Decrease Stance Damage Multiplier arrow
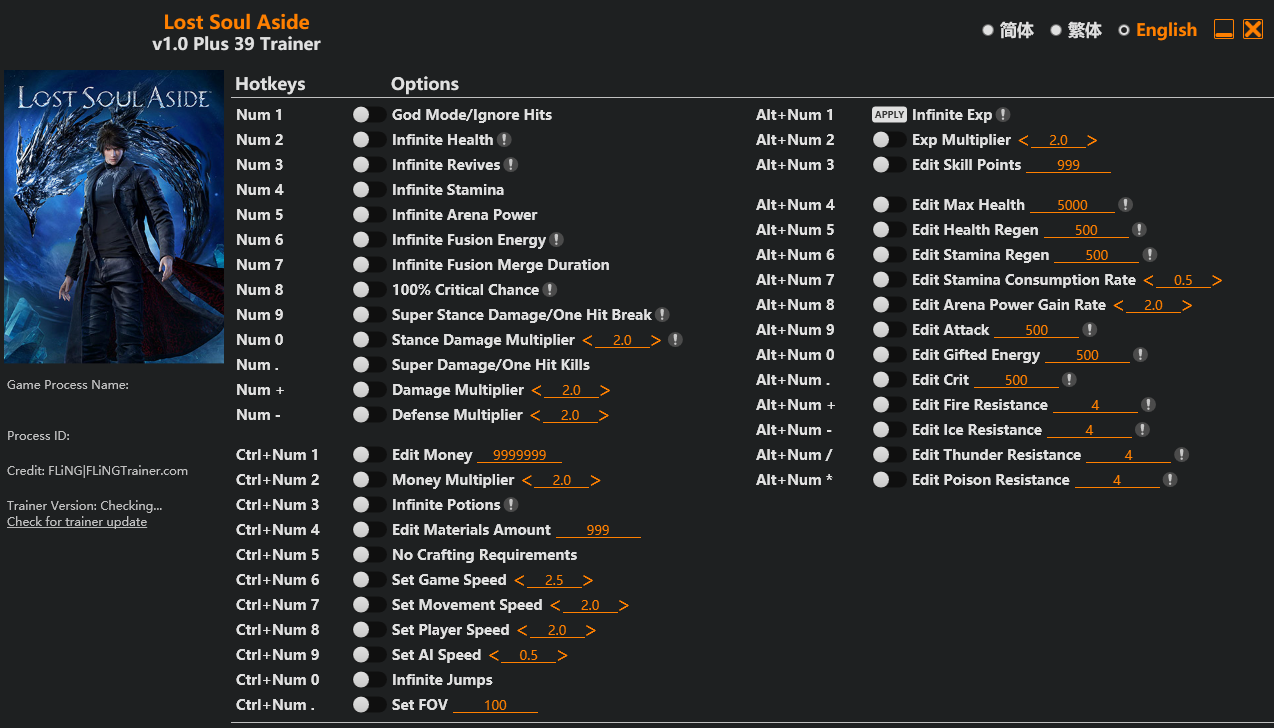 tap(587, 341)
